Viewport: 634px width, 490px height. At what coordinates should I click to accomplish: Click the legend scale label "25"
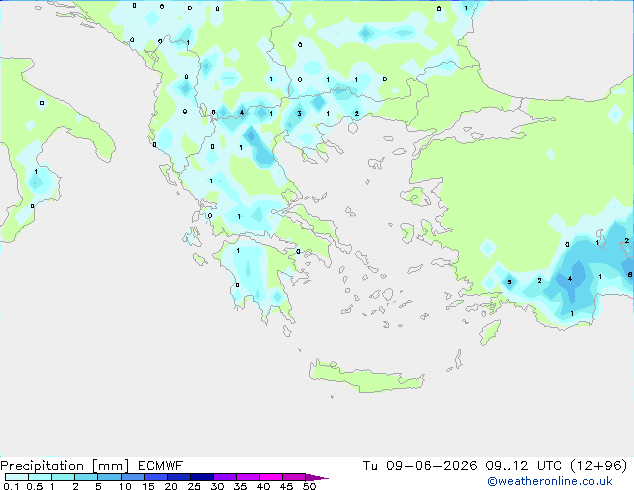click(194, 486)
